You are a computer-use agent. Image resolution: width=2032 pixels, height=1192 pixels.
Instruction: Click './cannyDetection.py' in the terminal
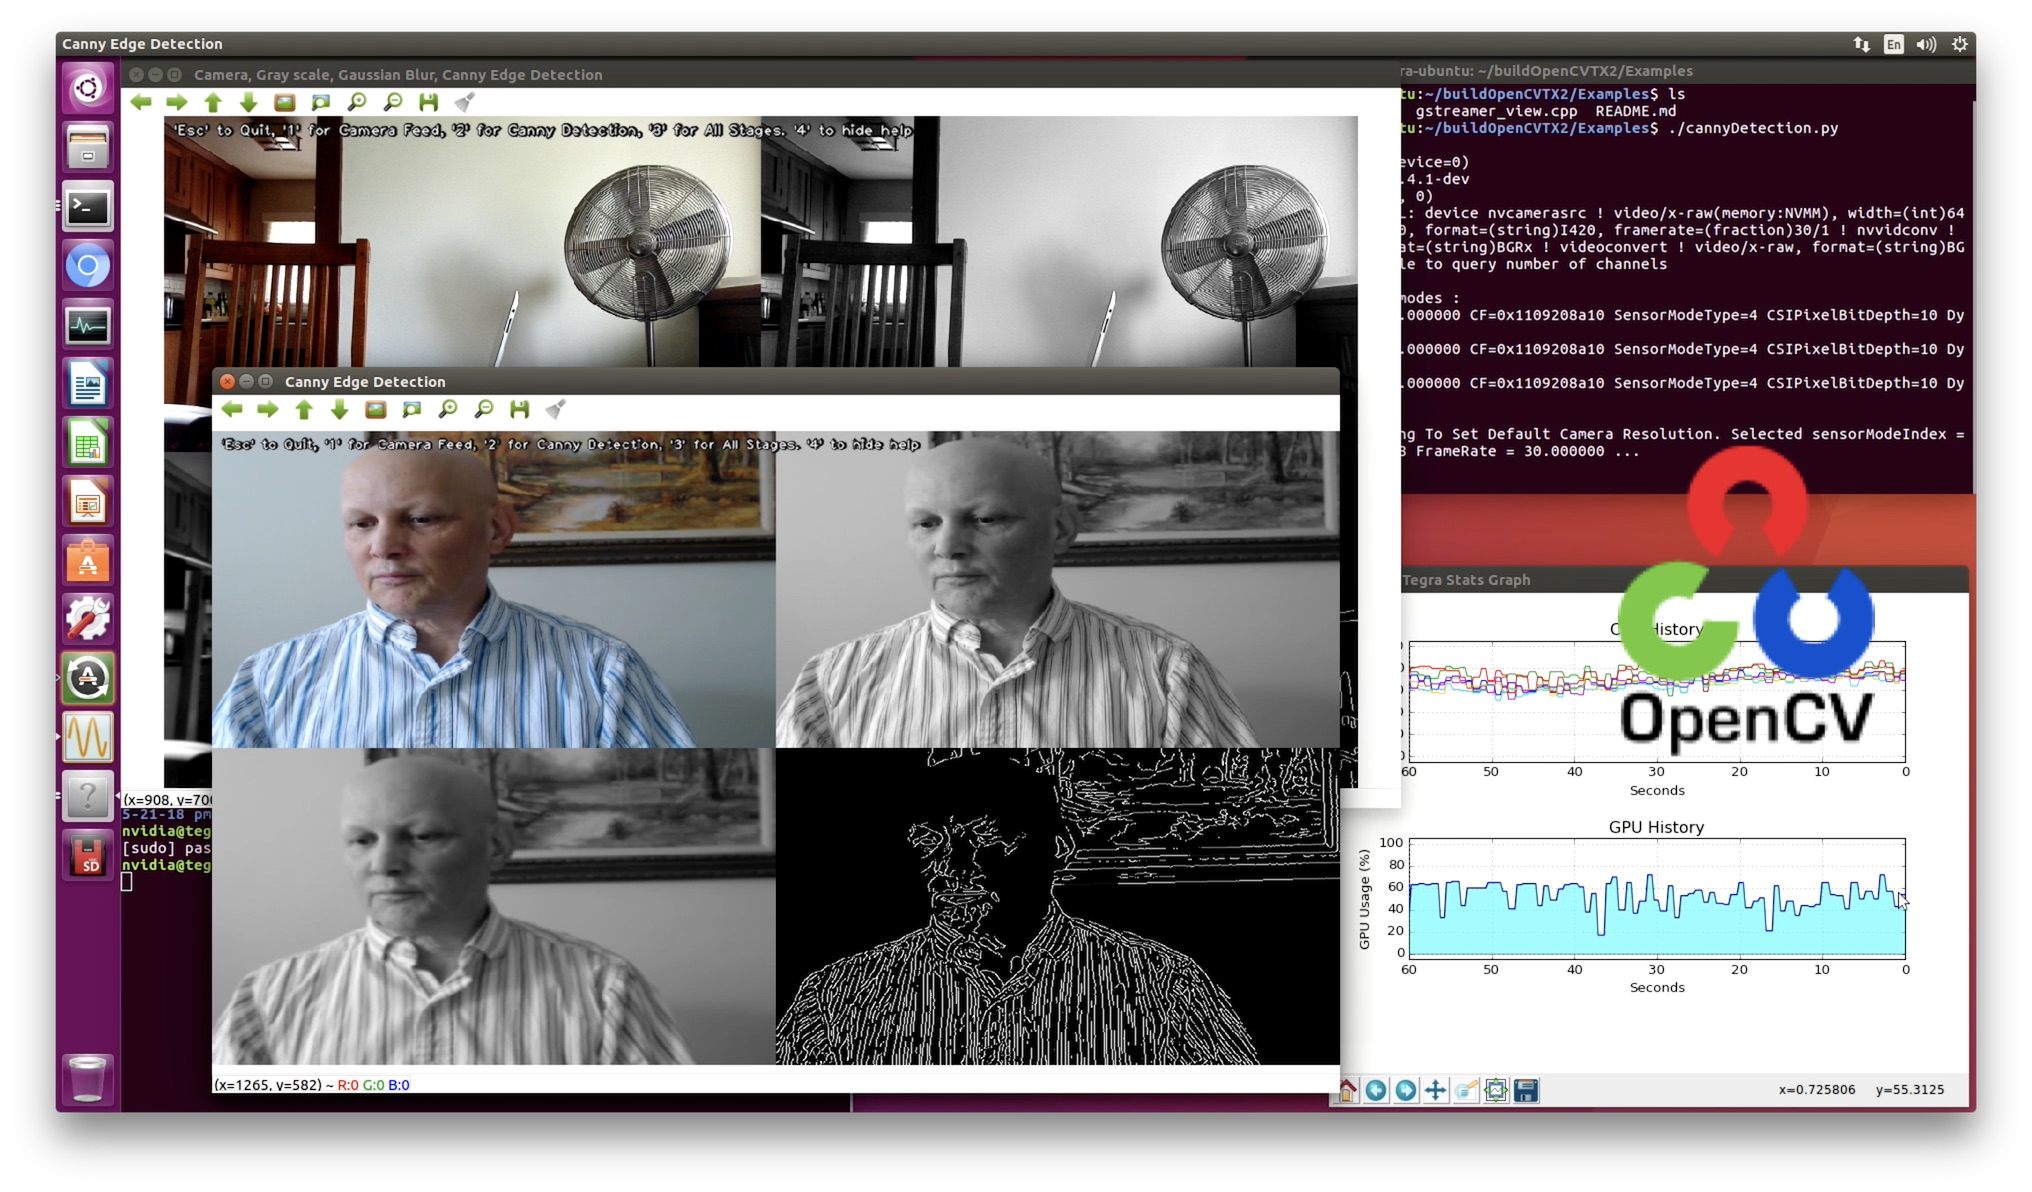pos(1753,128)
